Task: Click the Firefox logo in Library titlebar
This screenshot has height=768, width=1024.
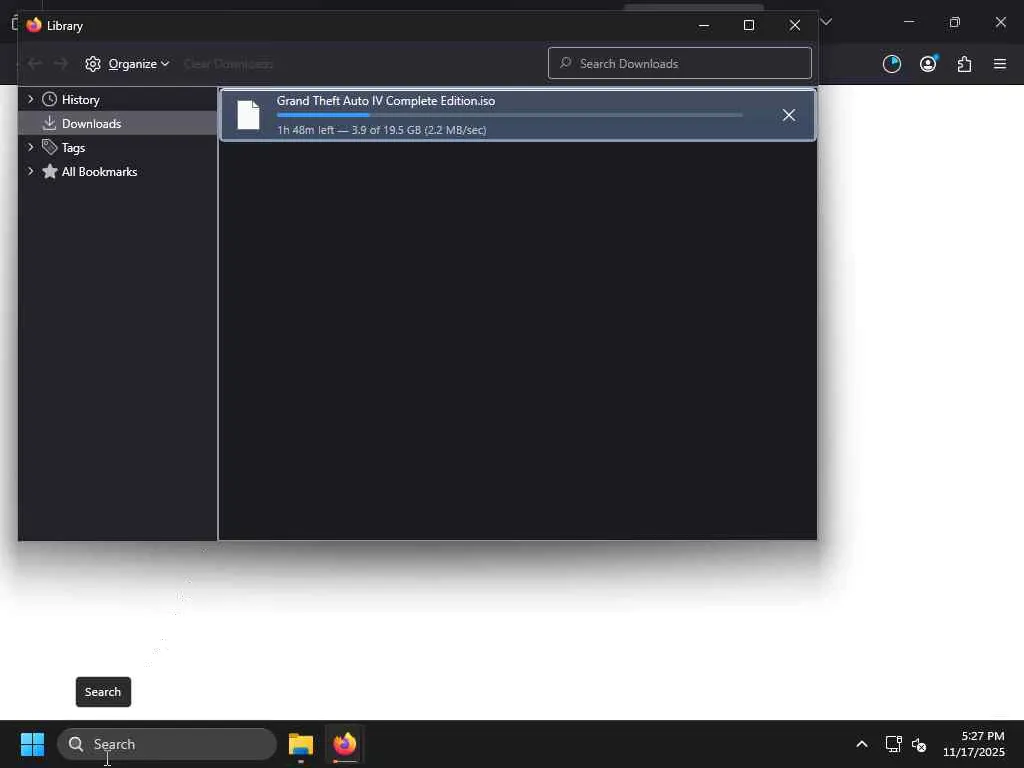Action: click(x=34, y=25)
